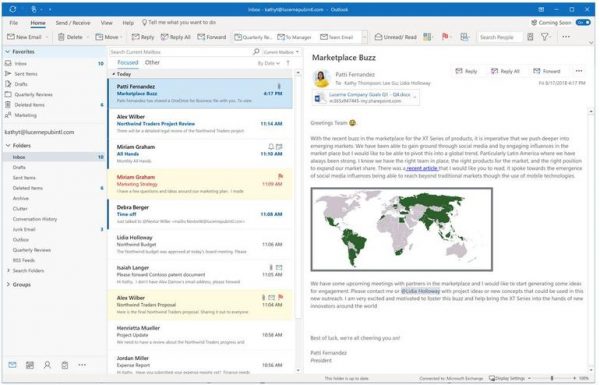Toggle the flag on Alex Wilber Northwind Traders Proposal
This screenshot has width=600, height=385.
(280, 297)
